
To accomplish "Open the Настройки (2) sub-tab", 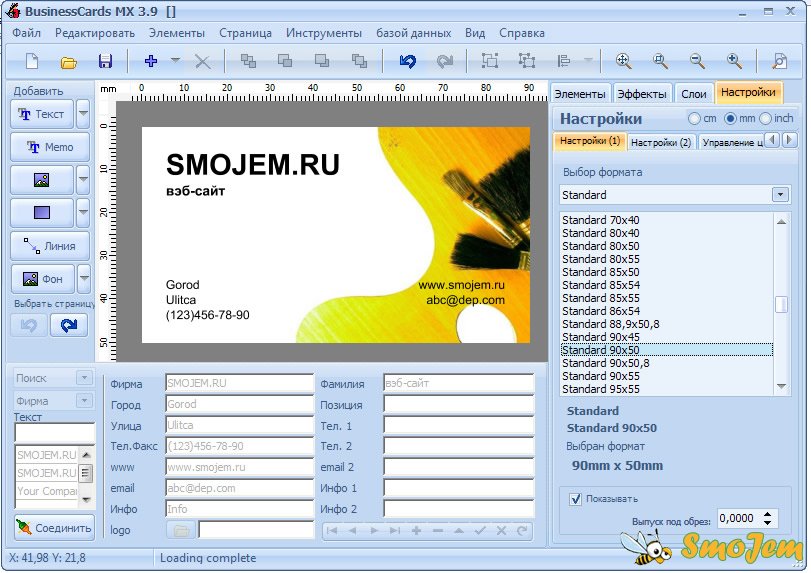I will [x=661, y=142].
